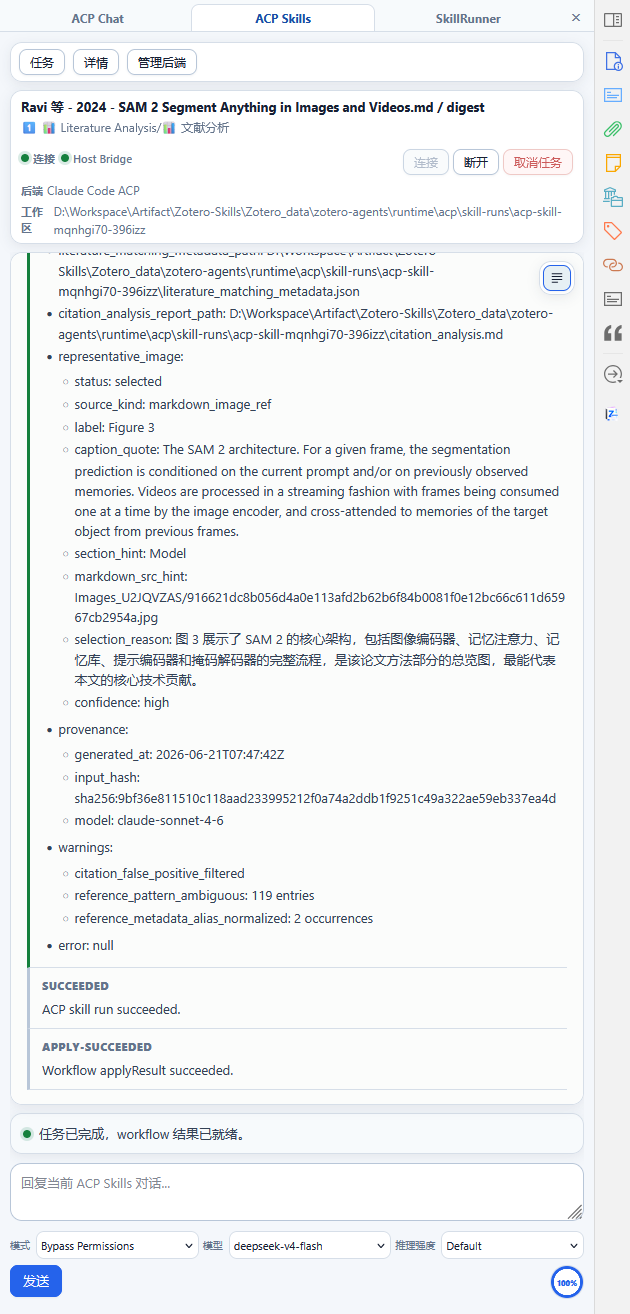Image resolution: width=630 pixels, height=1314 pixels.
Task: Open the quotation marks sidebar icon
Action: tap(613, 332)
